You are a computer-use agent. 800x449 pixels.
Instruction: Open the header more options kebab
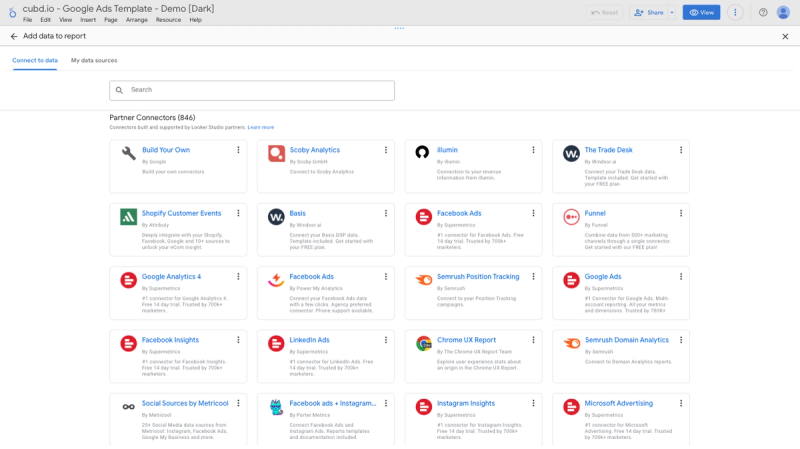click(x=735, y=12)
